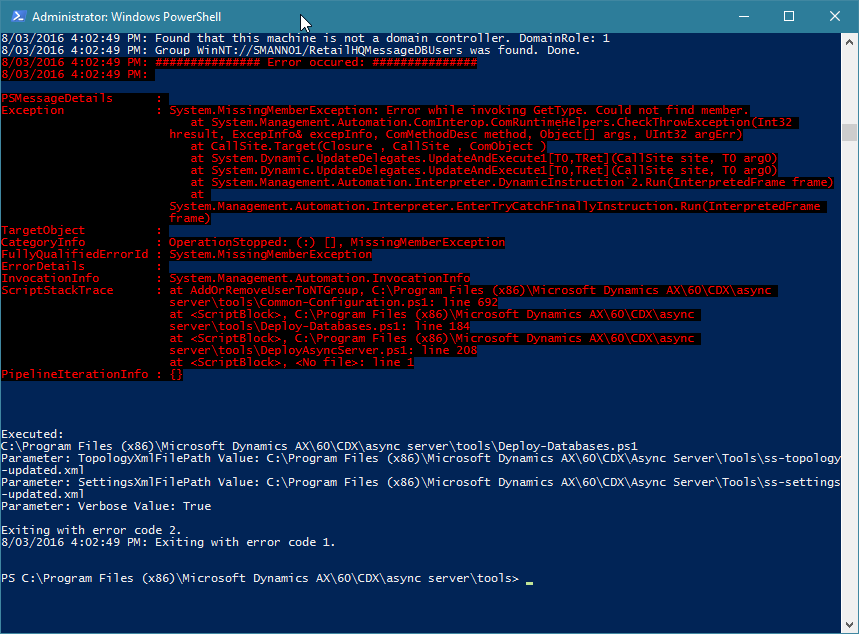Click 'DeployAsyncServer.ps1: line 208' text

coord(369,351)
